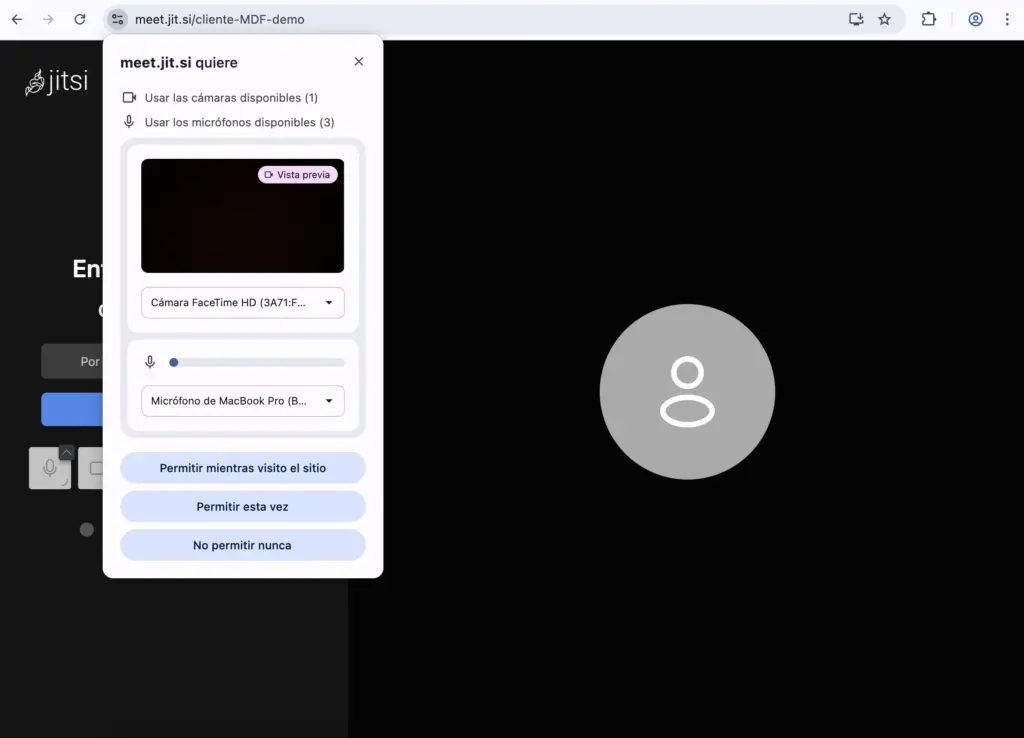Click the browser forward arrow

click(48, 20)
